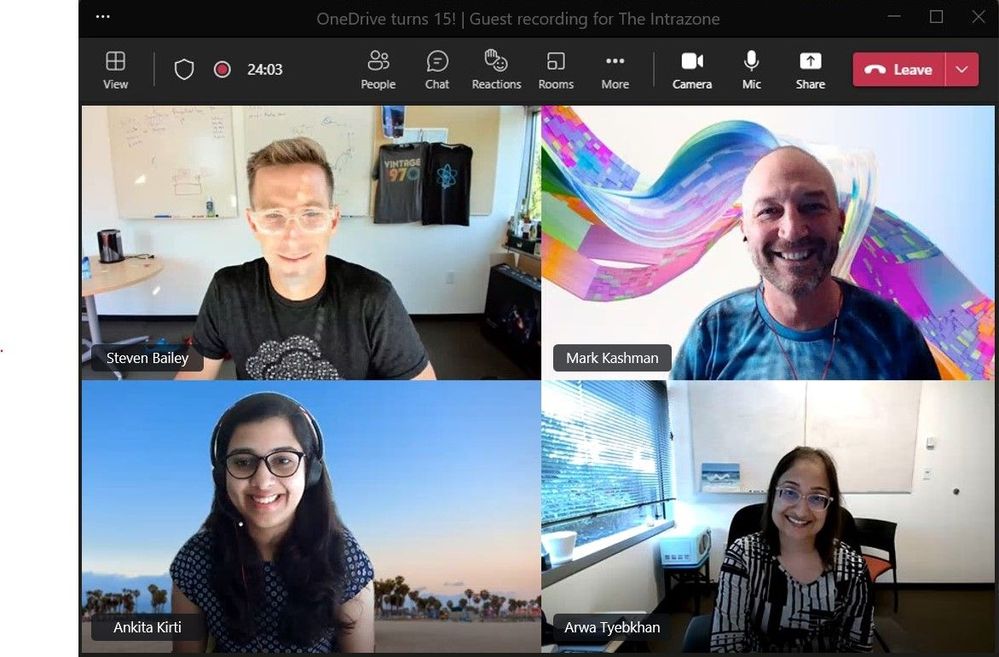Minimize the Teams meeting window
This screenshot has width=999, height=657.
pos(894,17)
